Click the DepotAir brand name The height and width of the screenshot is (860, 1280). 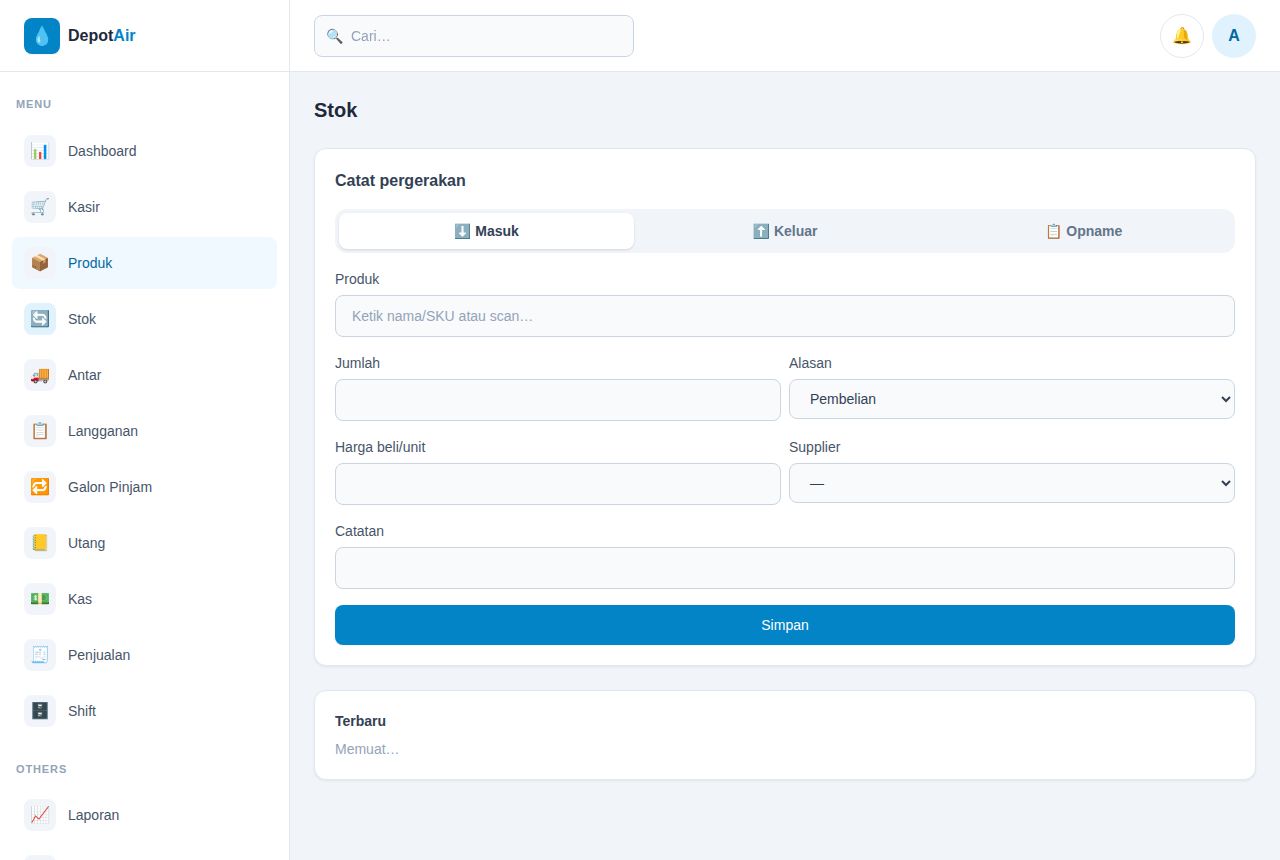click(102, 36)
